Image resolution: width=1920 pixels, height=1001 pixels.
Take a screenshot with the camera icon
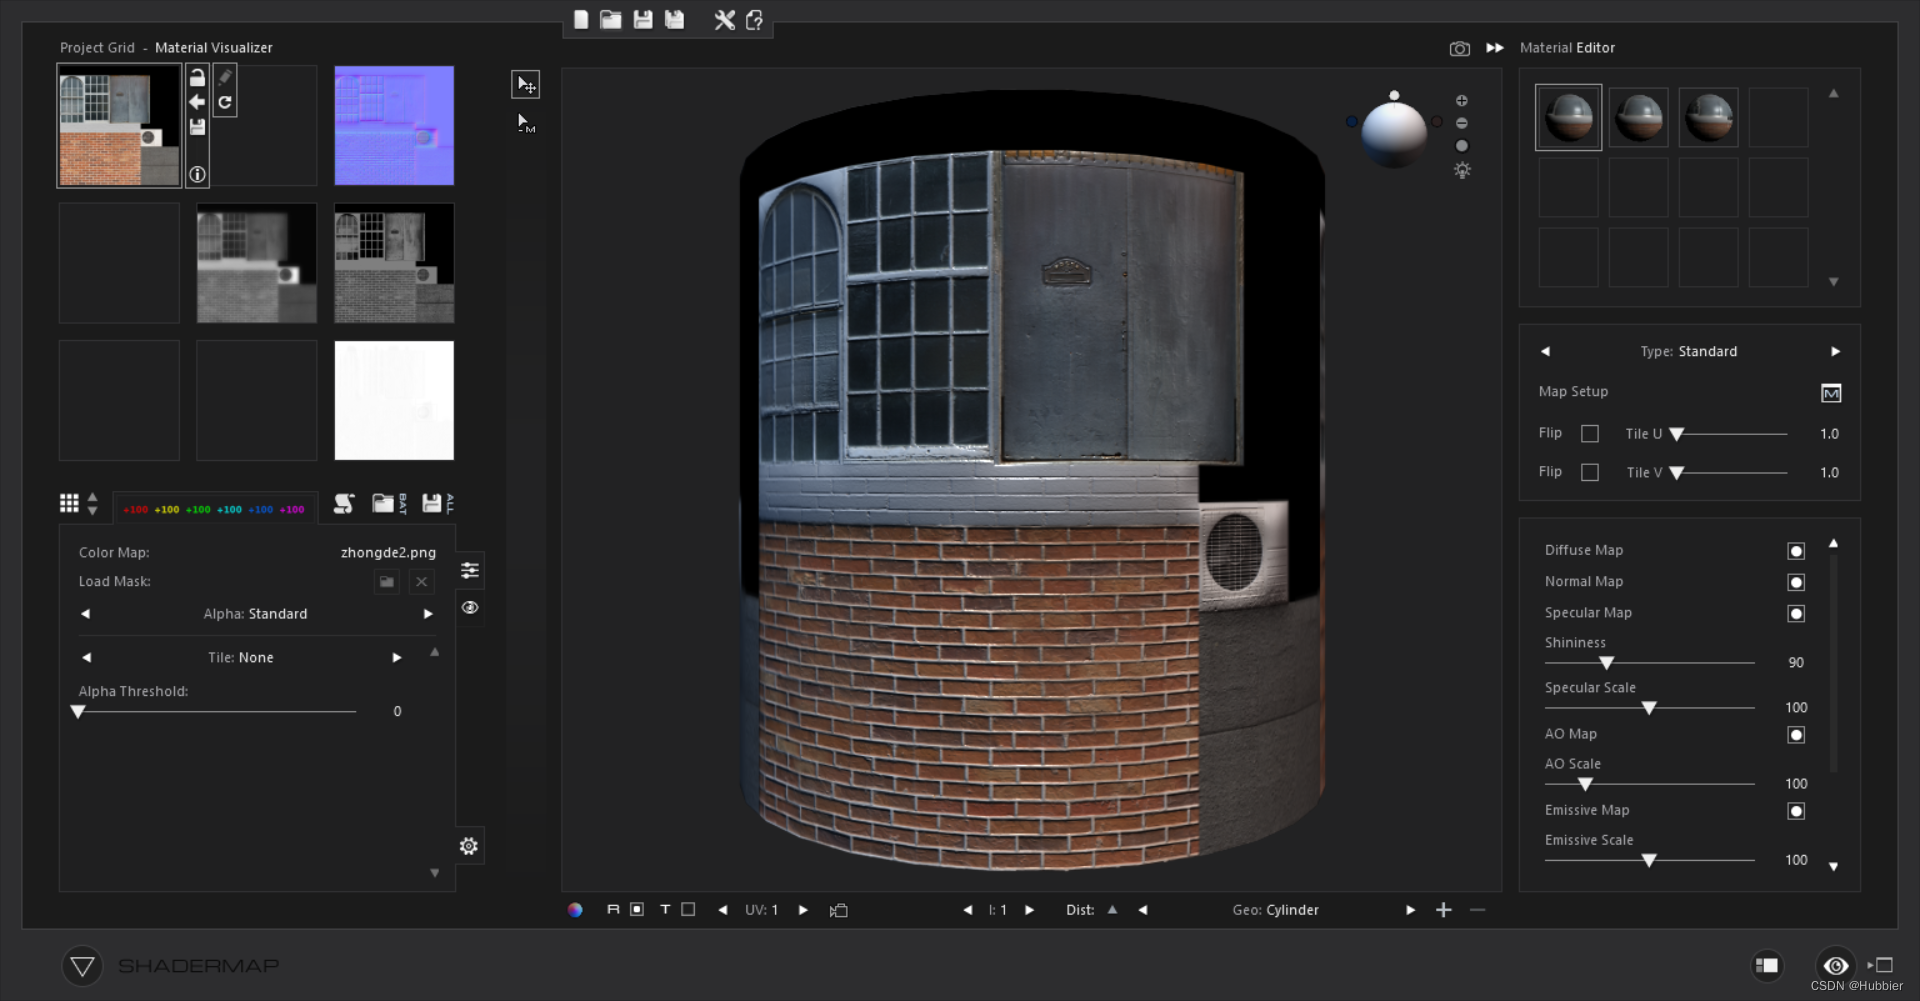click(x=1460, y=48)
